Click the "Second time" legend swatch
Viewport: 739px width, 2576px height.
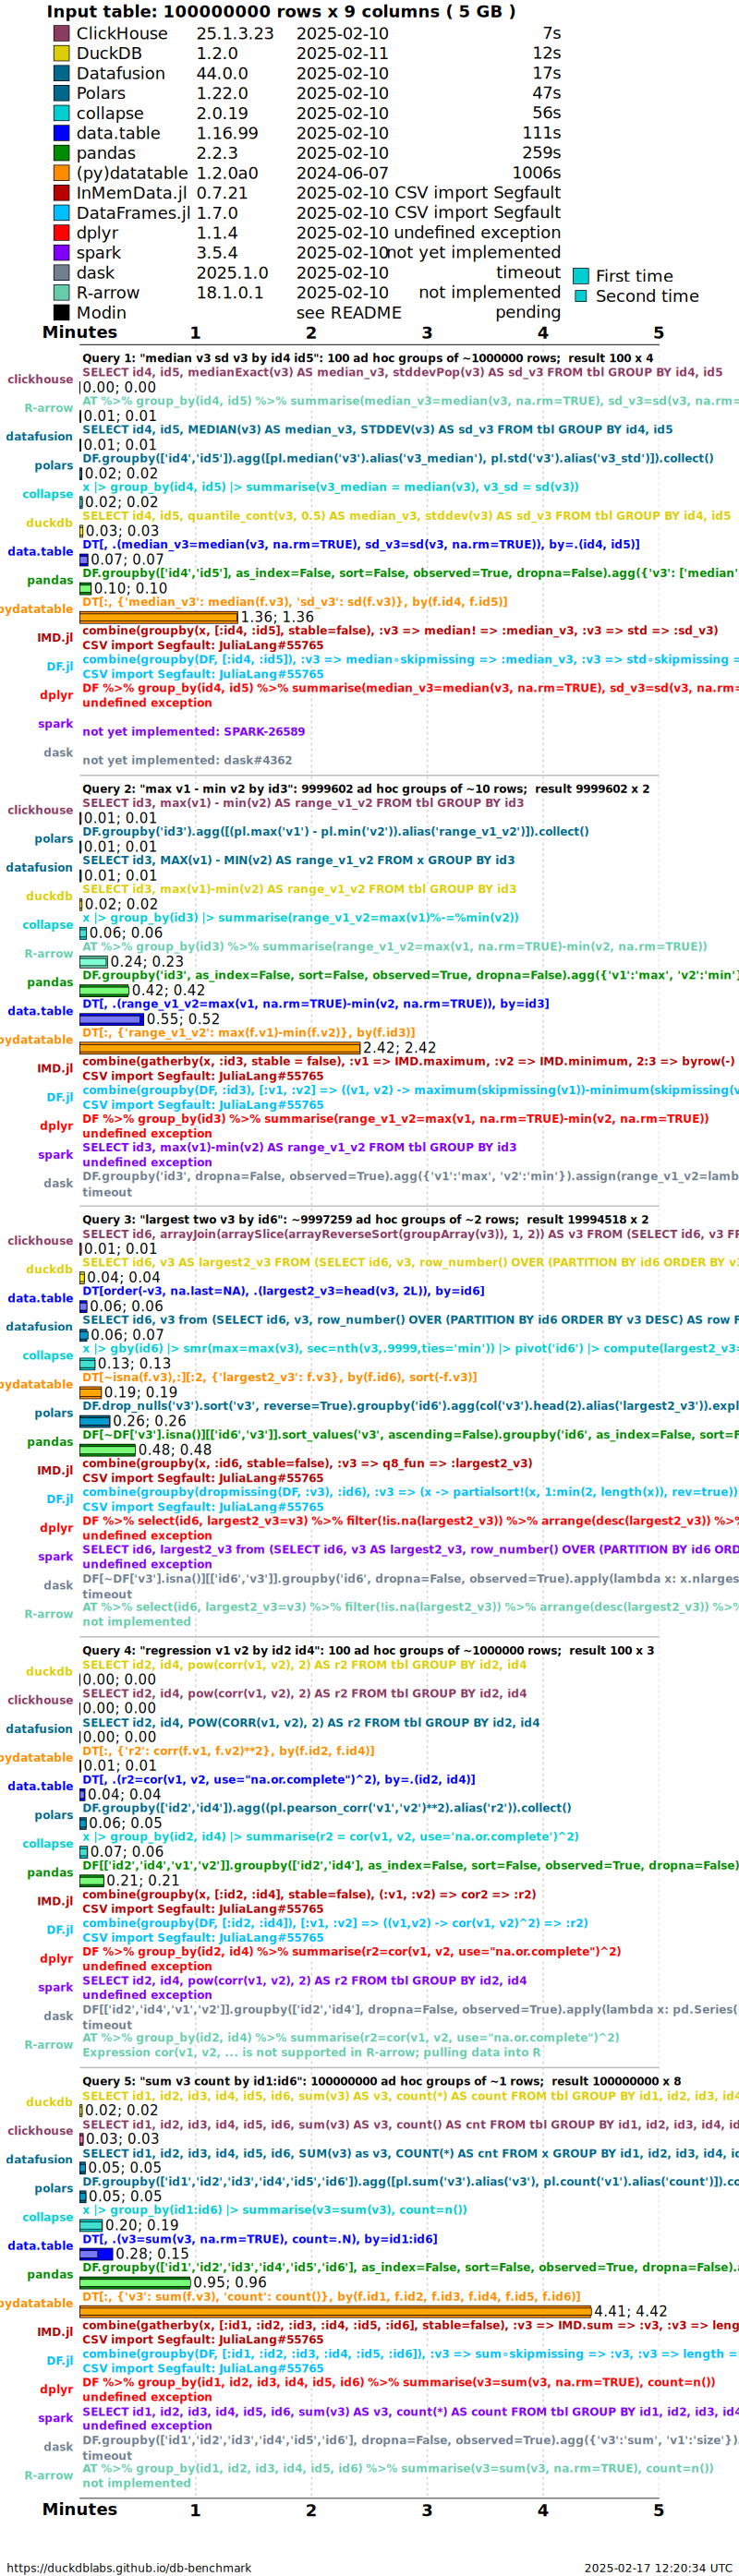coord(580,296)
